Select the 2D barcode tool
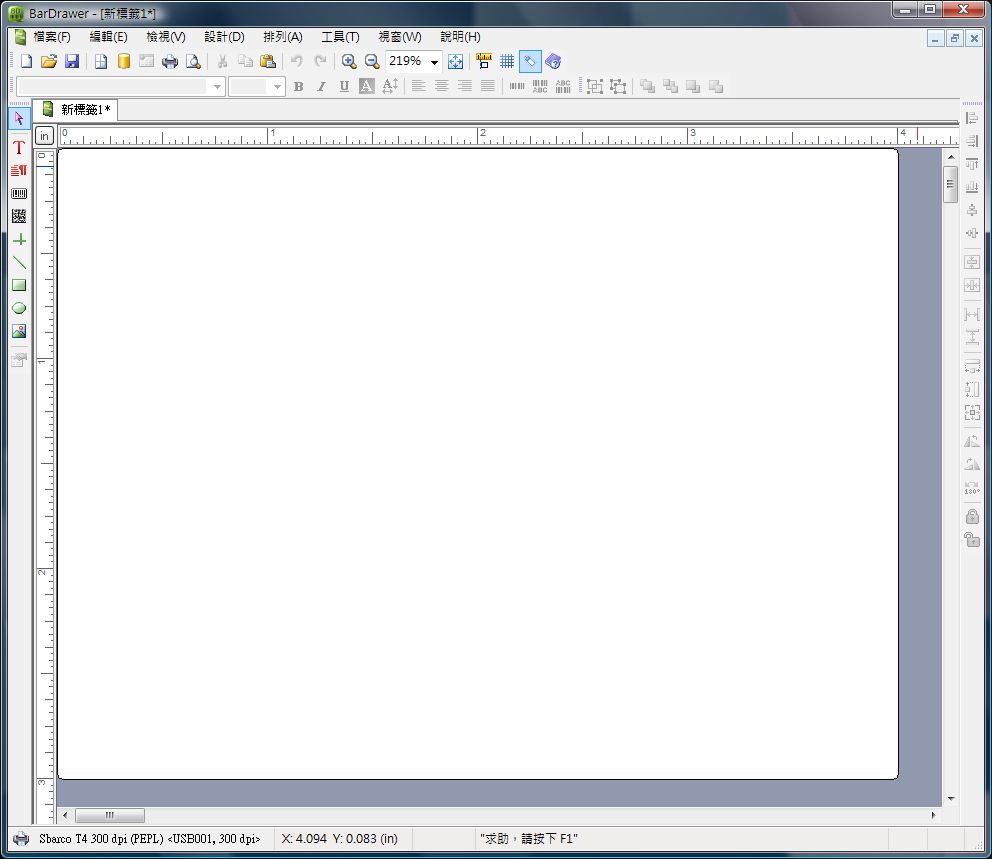The height and width of the screenshot is (859, 992). [x=19, y=216]
